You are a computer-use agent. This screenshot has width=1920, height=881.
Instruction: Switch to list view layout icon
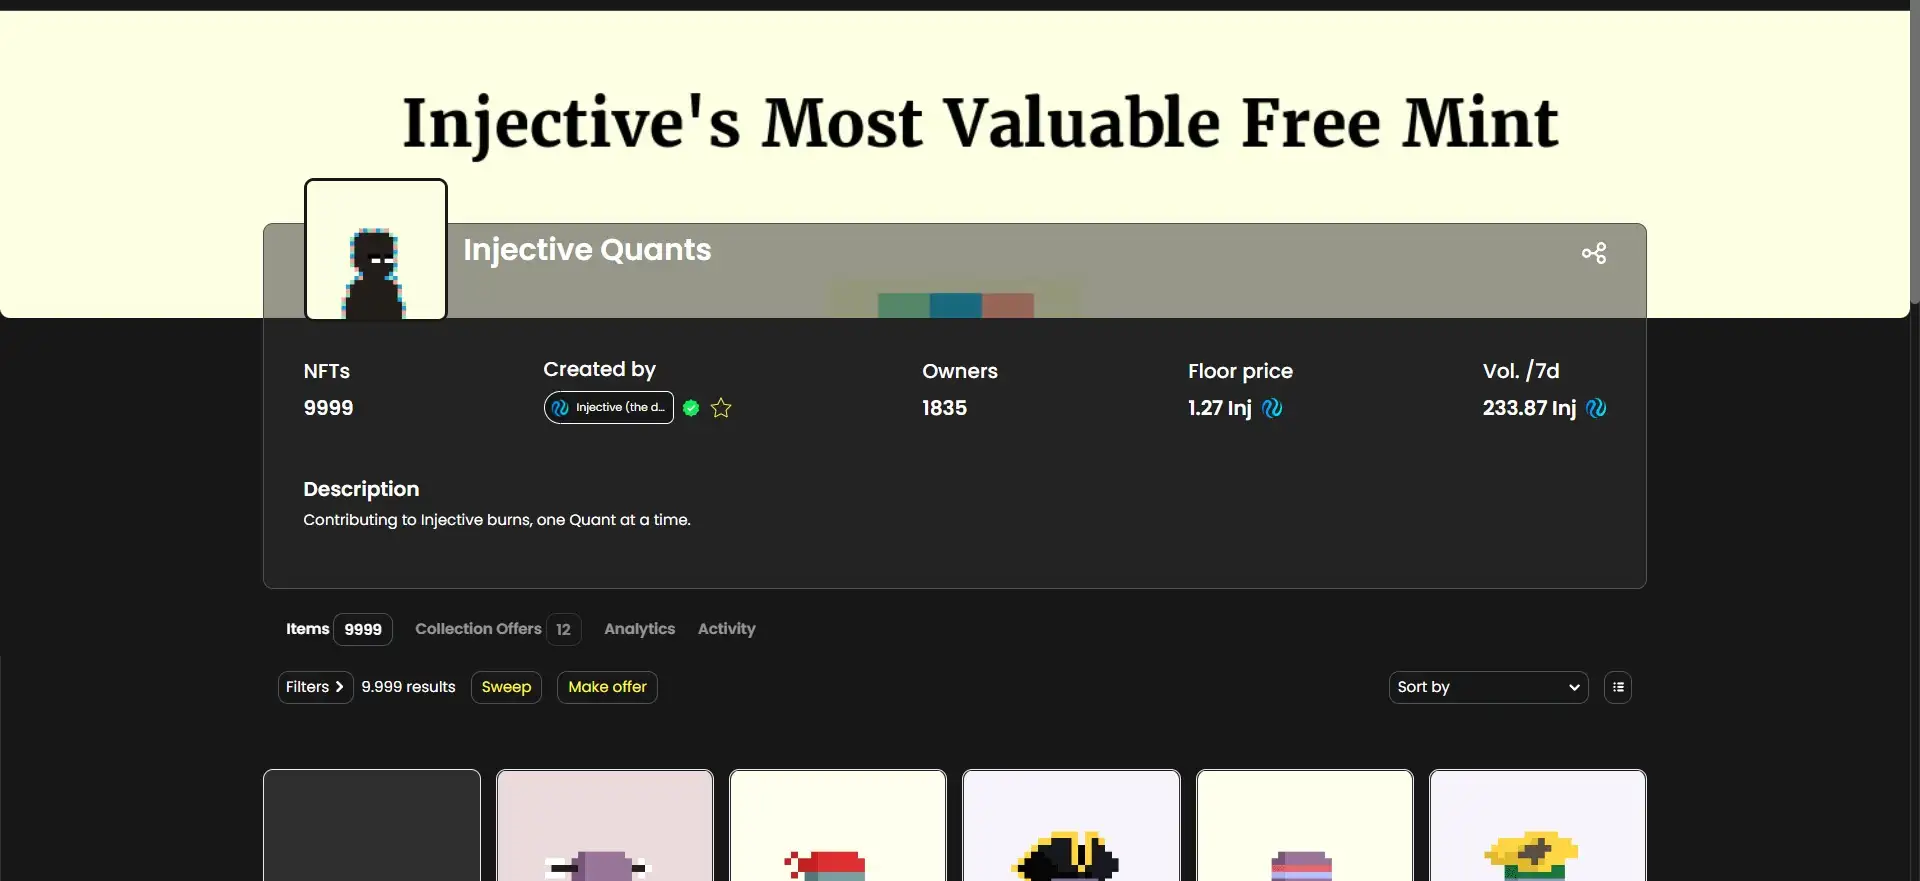pyautogui.click(x=1618, y=687)
